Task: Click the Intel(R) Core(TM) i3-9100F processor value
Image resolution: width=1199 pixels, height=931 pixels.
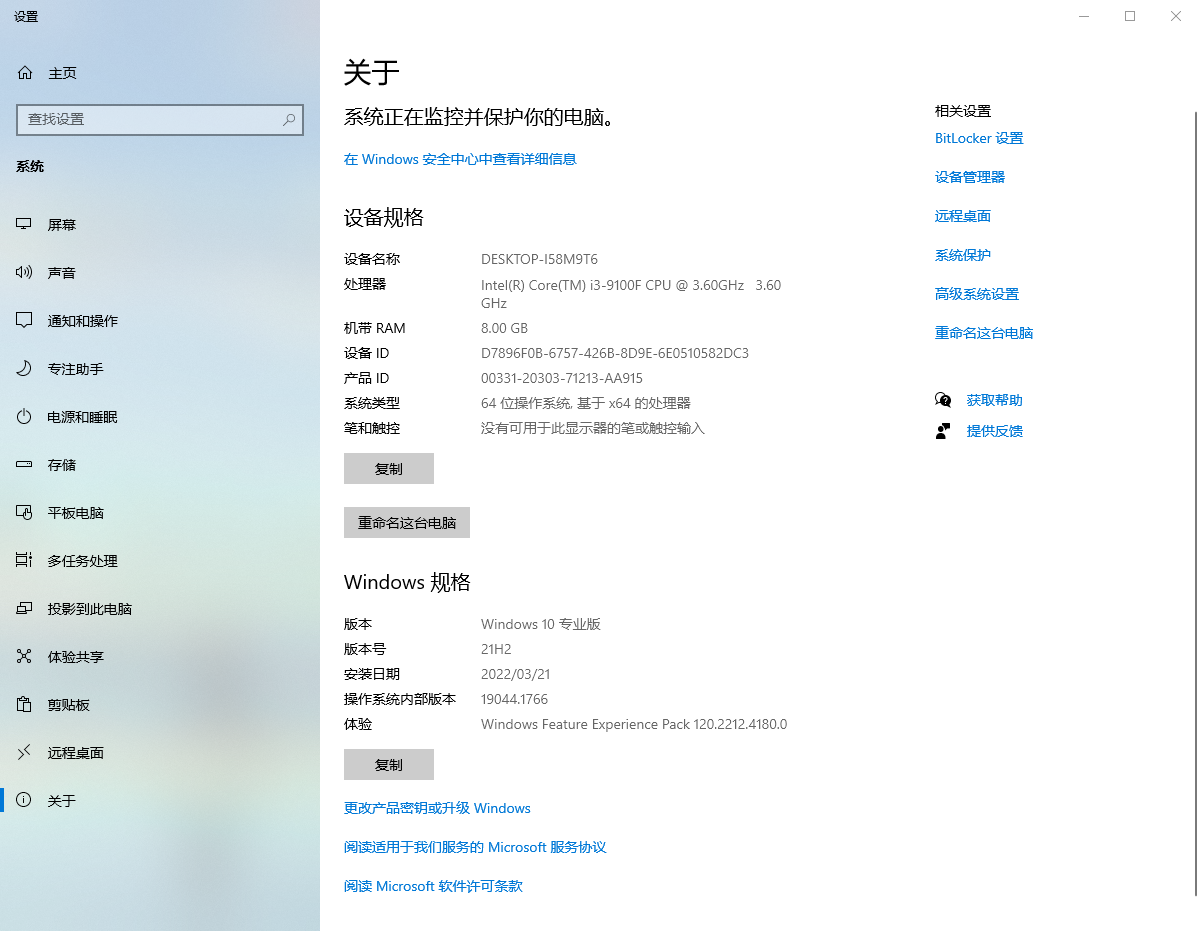Action: tap(631, 294)
